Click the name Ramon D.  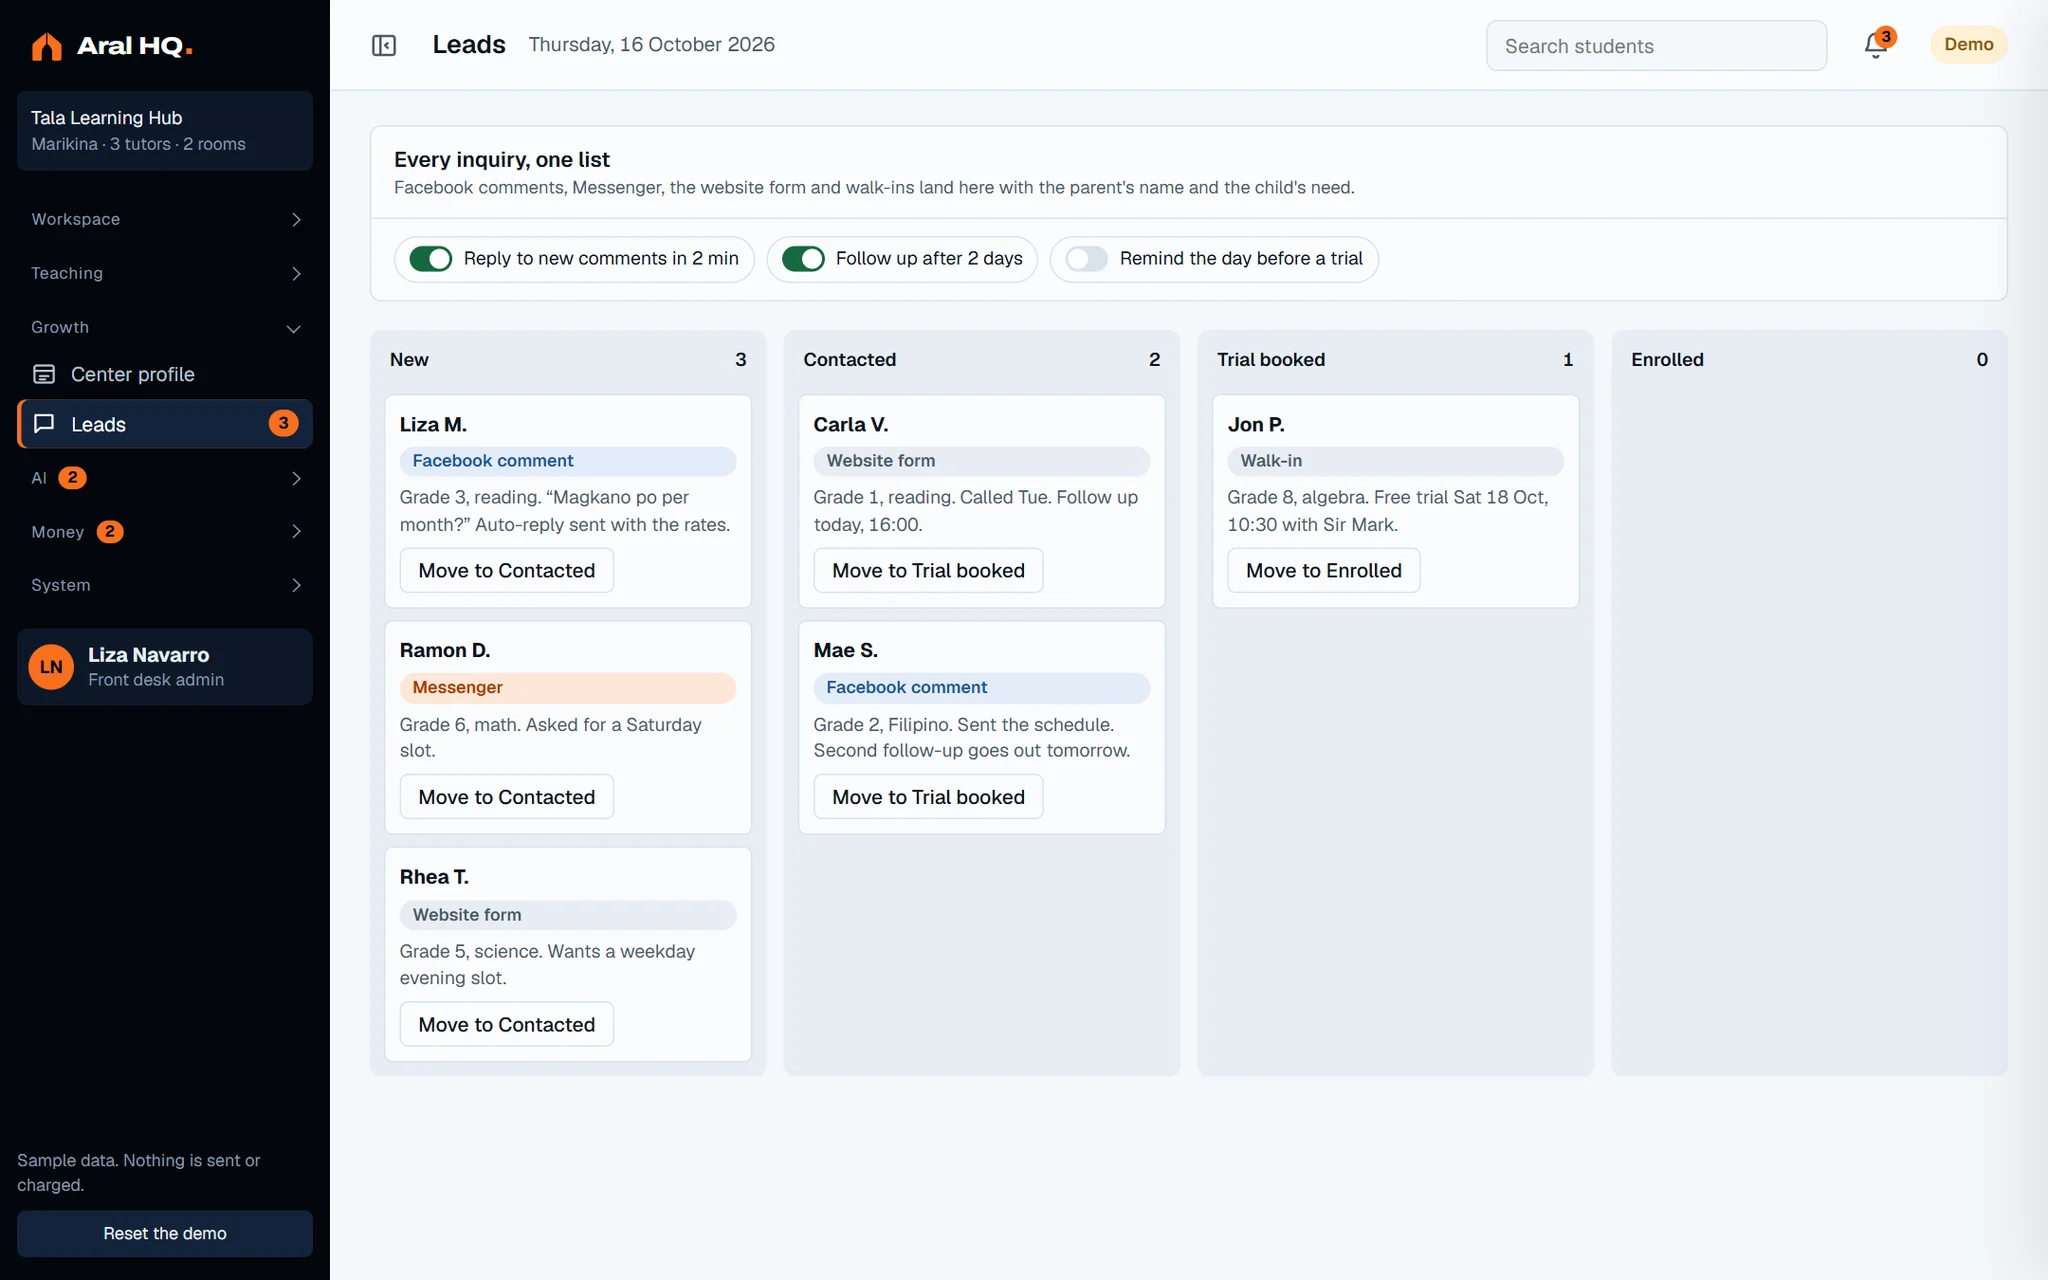[x=445, y=651]
